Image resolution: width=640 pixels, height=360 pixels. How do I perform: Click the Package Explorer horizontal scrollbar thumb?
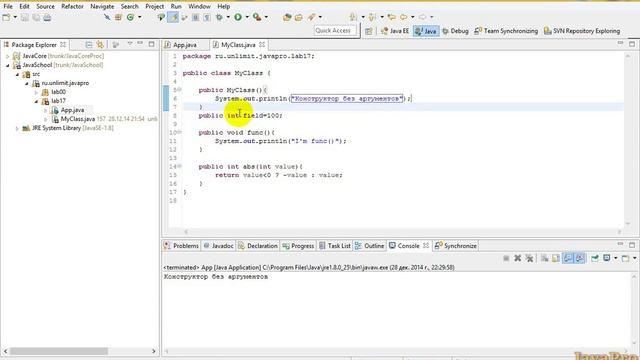tap(59, 351)
